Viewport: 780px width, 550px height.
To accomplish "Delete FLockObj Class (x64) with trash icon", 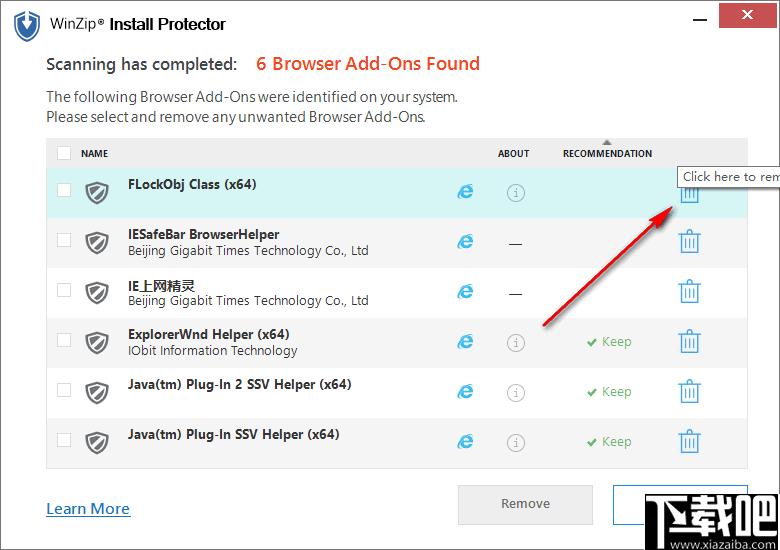I will click(x=689, y=194).
